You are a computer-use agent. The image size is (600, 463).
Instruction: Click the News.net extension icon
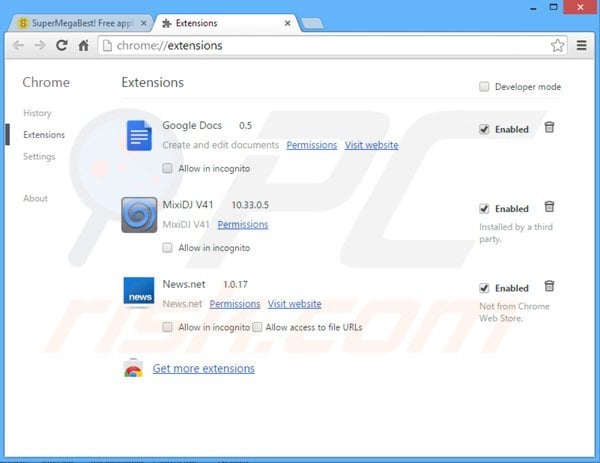(x=139, y=292)
